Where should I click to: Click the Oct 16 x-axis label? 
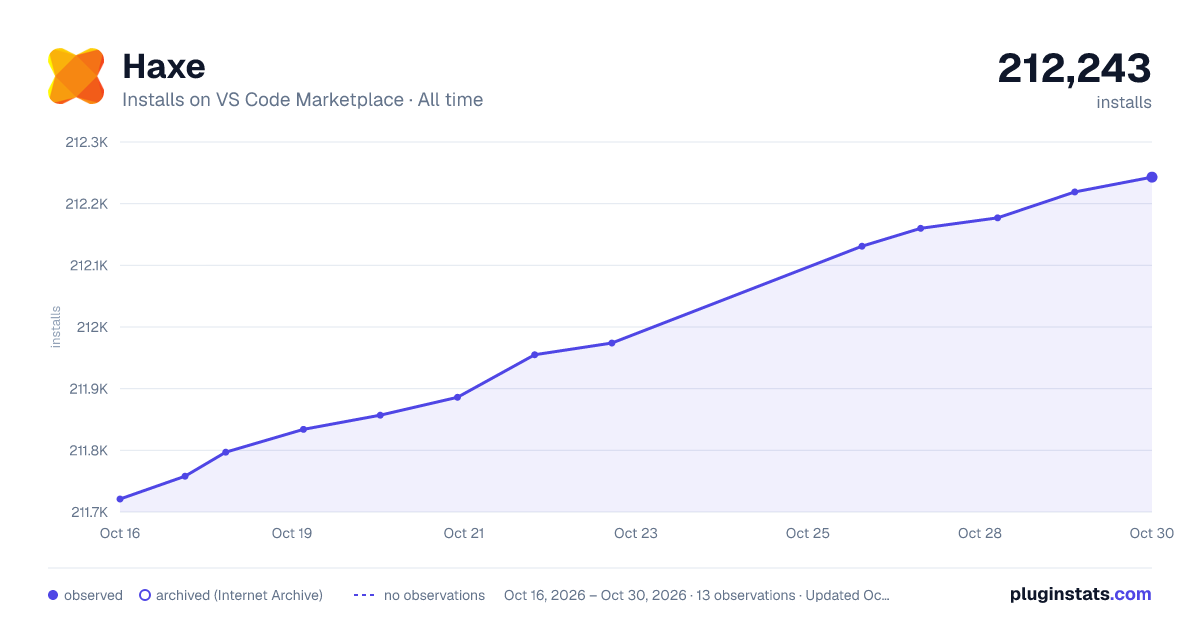(x=120, y=533)
